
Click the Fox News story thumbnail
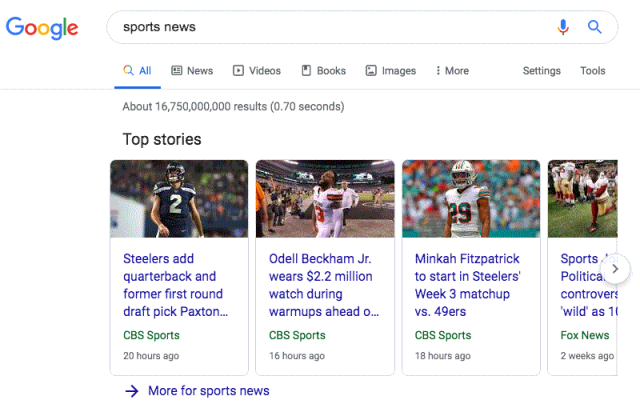pos(580,198)
